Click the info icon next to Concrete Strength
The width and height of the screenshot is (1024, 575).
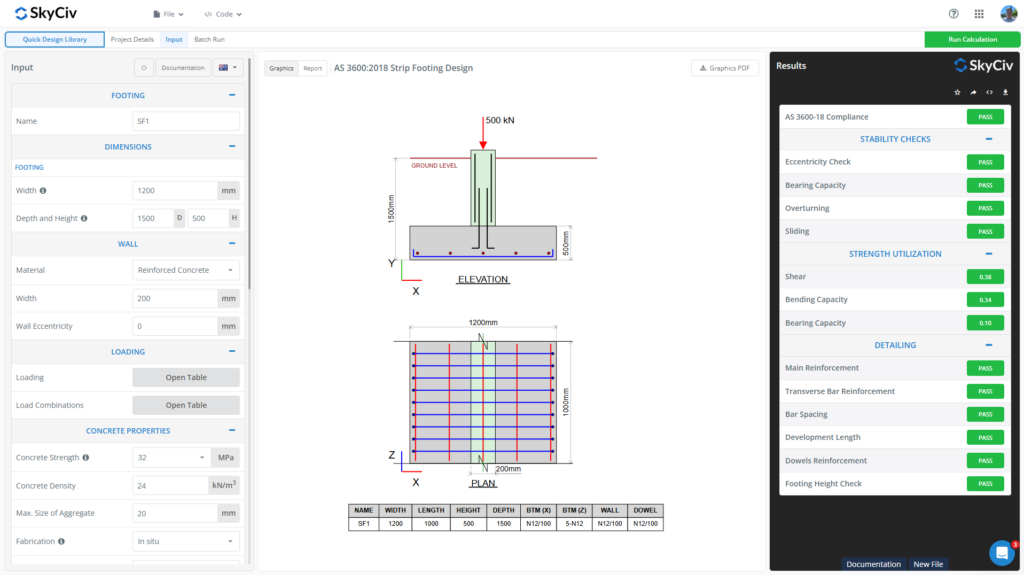[x=86, y=457]
